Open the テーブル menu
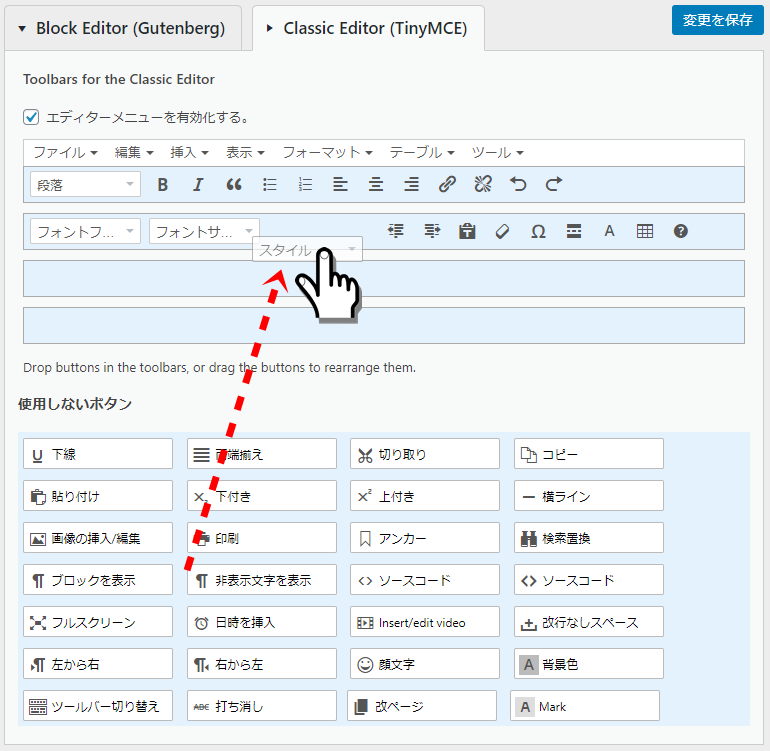The width and height of the screenshot is (770, 751). 422,152
